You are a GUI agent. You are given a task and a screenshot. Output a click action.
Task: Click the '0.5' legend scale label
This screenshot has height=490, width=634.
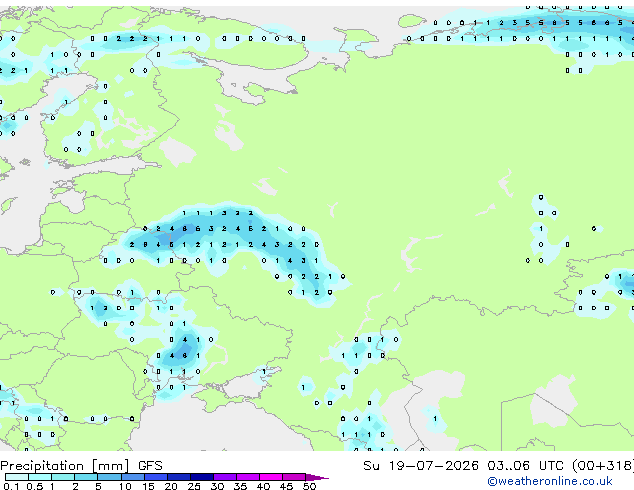34,486
